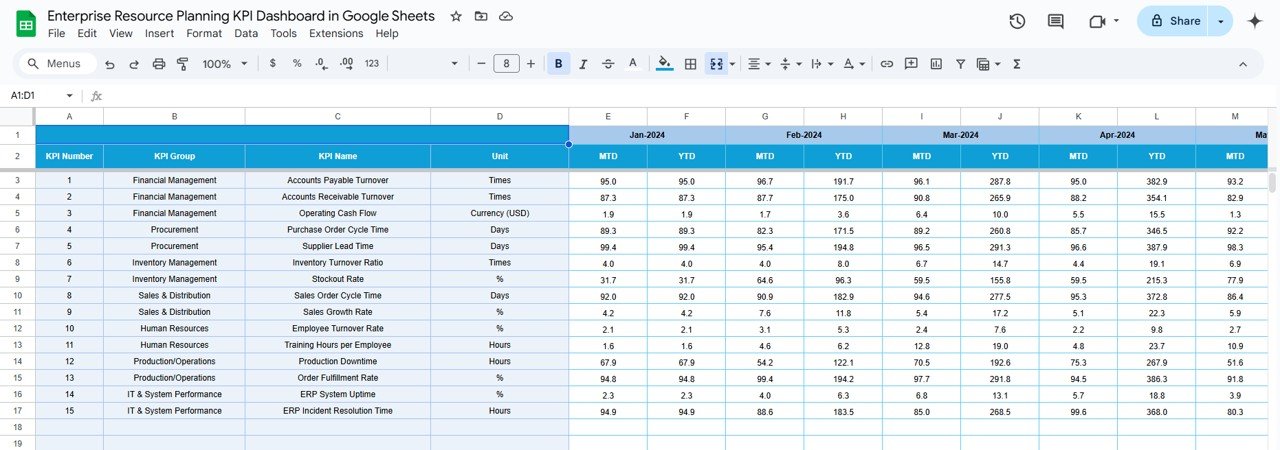Open text wrapping dropdown
Viewport: 1280px width, 450px height.
tap(821, 63)
